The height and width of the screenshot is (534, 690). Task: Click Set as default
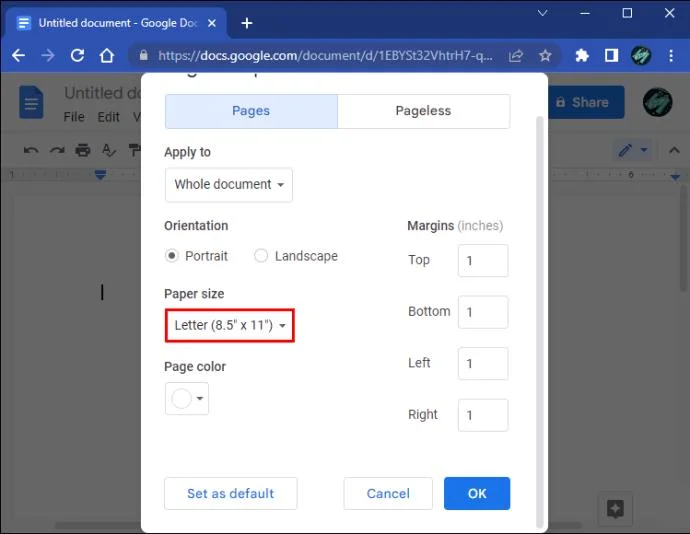pos(231,493)
